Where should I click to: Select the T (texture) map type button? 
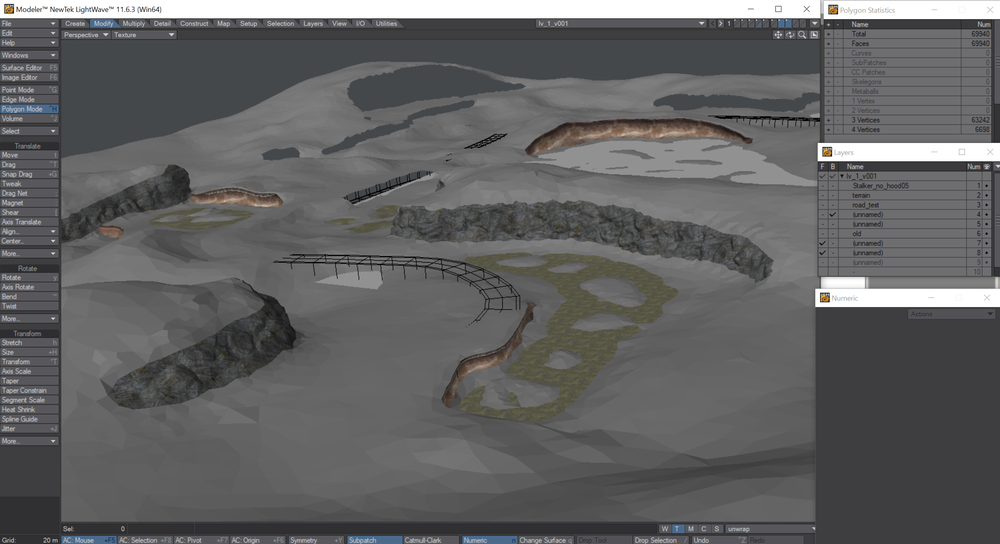(x=677, y=528)
